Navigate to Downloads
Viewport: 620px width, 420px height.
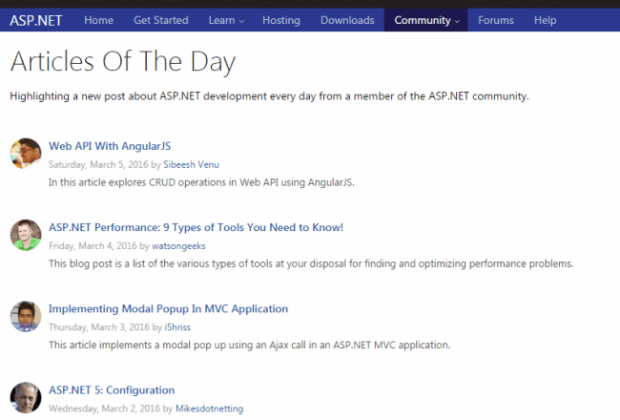pos(347,20)
